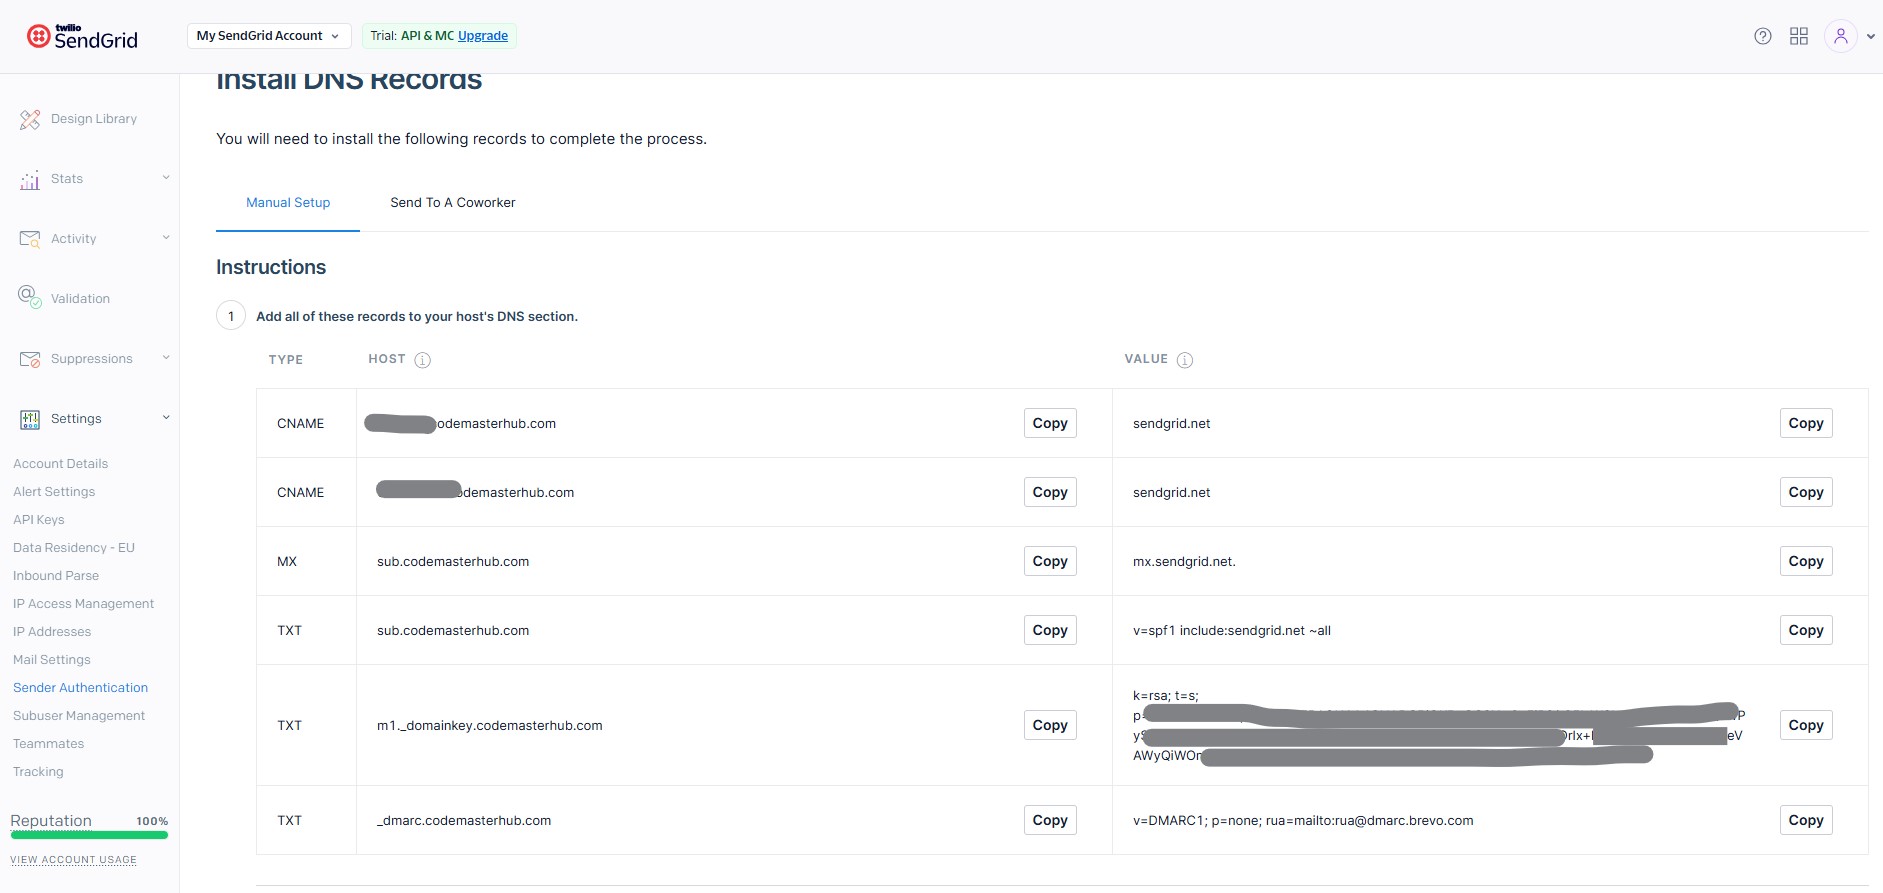Click the Upgrade link in trial banner
Viewport: 1883px width, 893px height.
pyautogui.click(x=483, y=36)
